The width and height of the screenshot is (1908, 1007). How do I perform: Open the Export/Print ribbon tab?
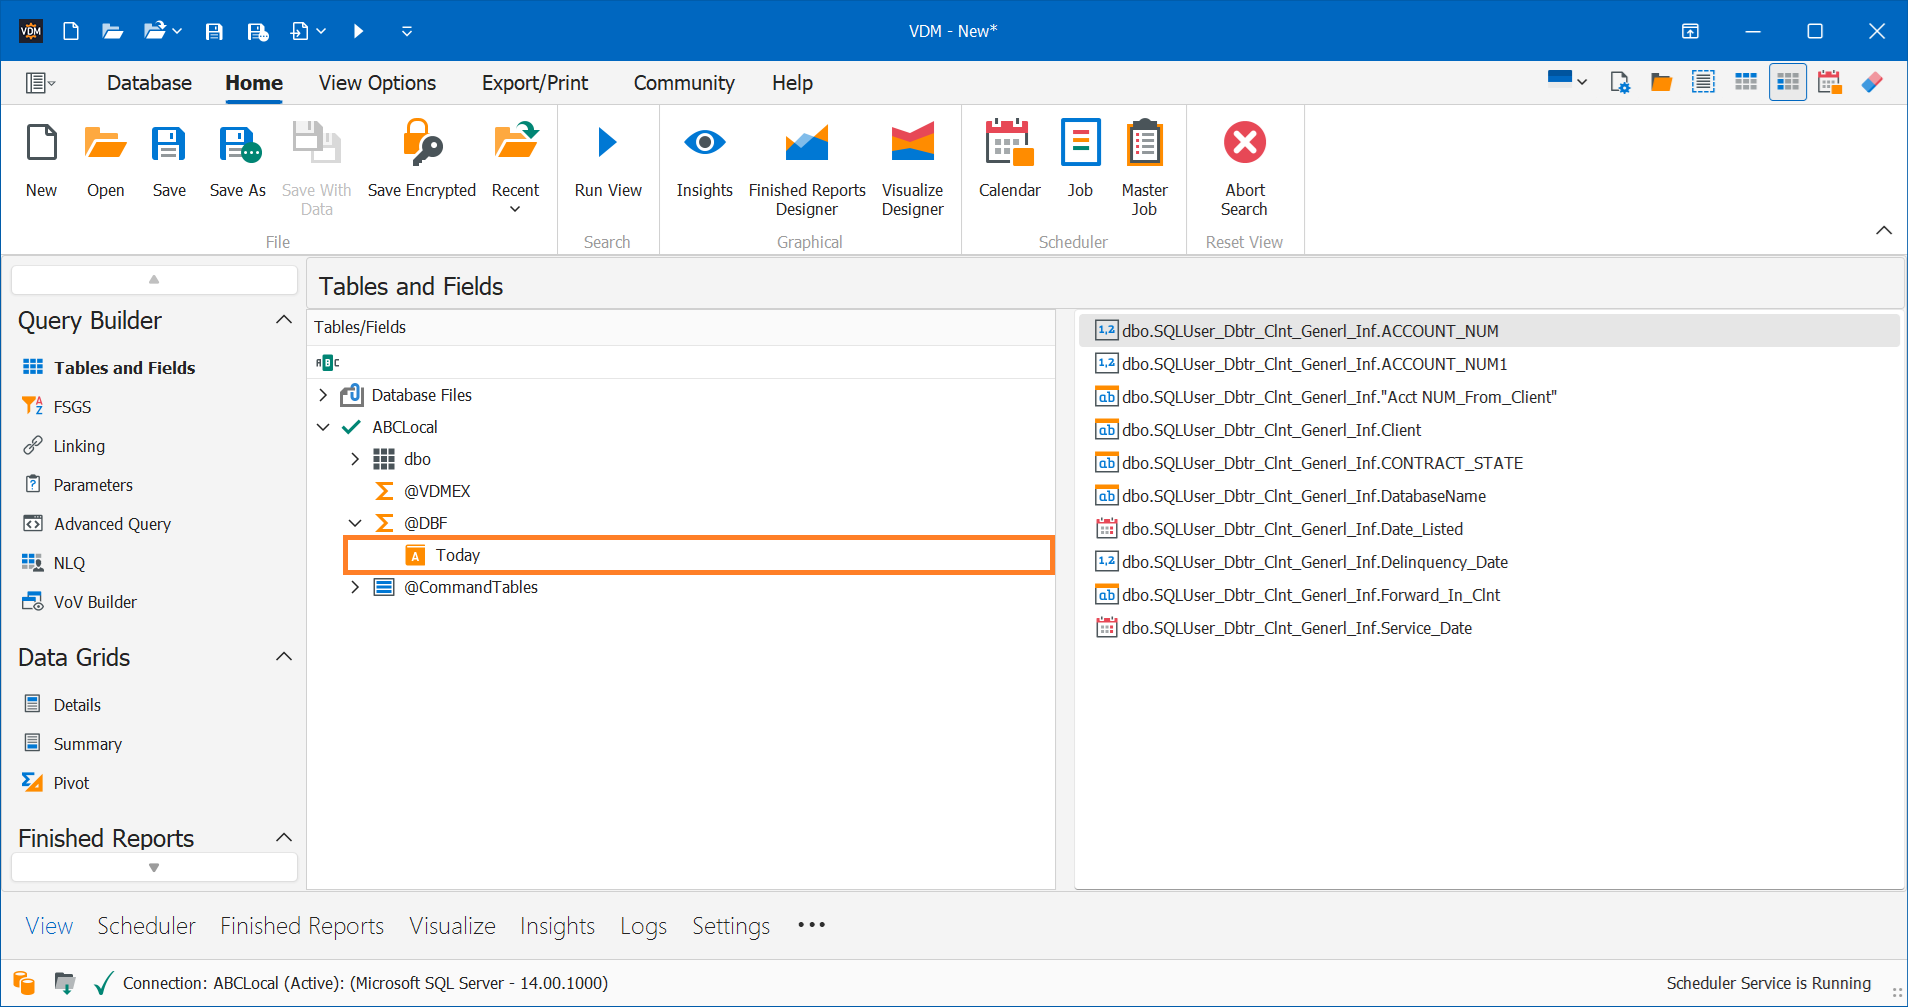(534, 83)
